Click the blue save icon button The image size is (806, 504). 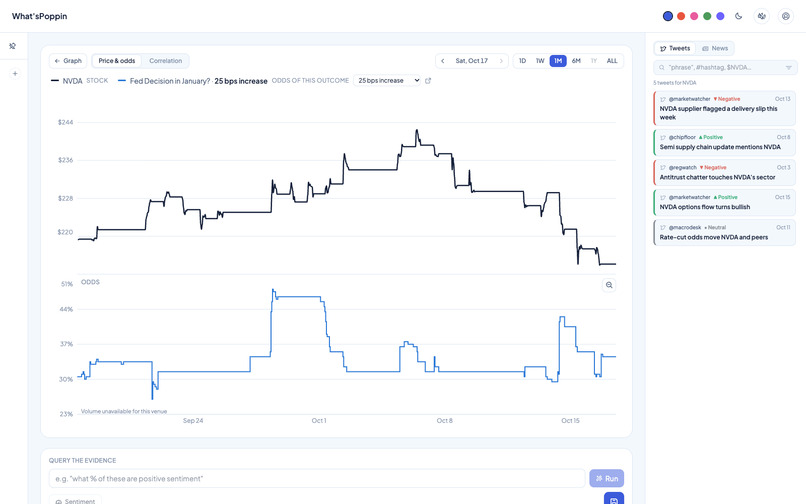pyautogui.click(x=614, y=498)
